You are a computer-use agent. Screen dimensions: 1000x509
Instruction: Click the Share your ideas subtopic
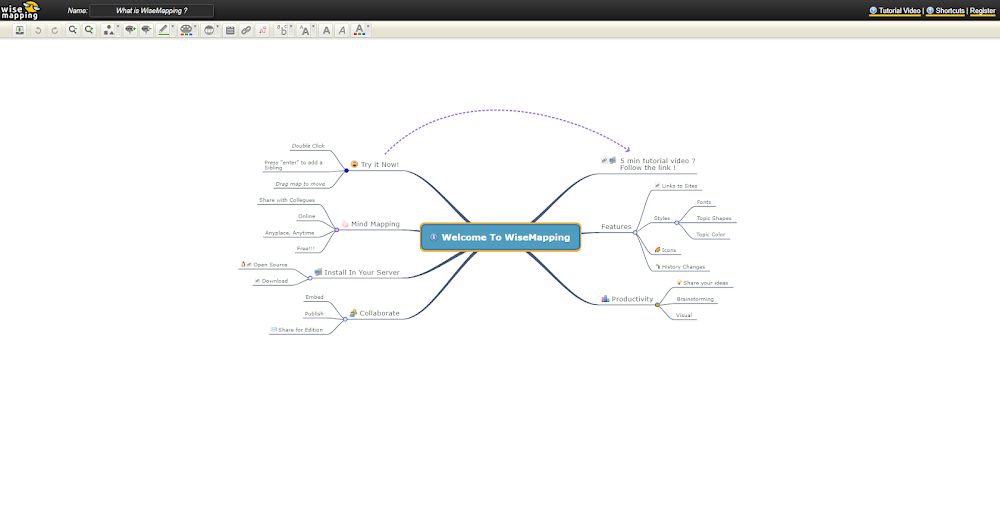point(702,283)
